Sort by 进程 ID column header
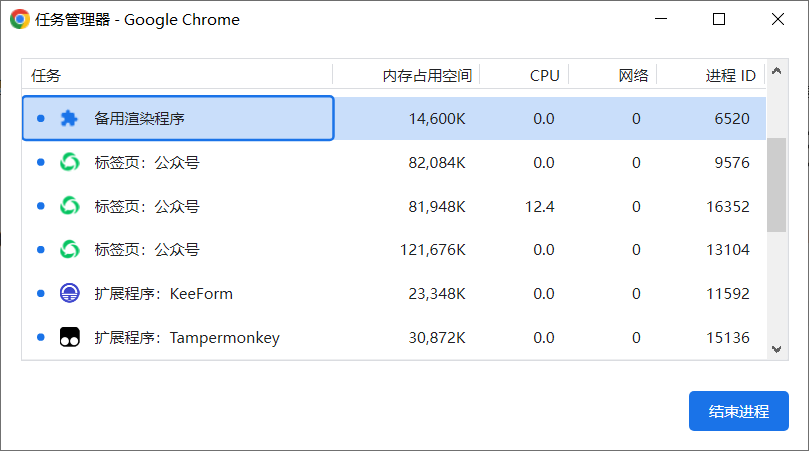Viewport: 809px width, 451px height. point(730,75)
